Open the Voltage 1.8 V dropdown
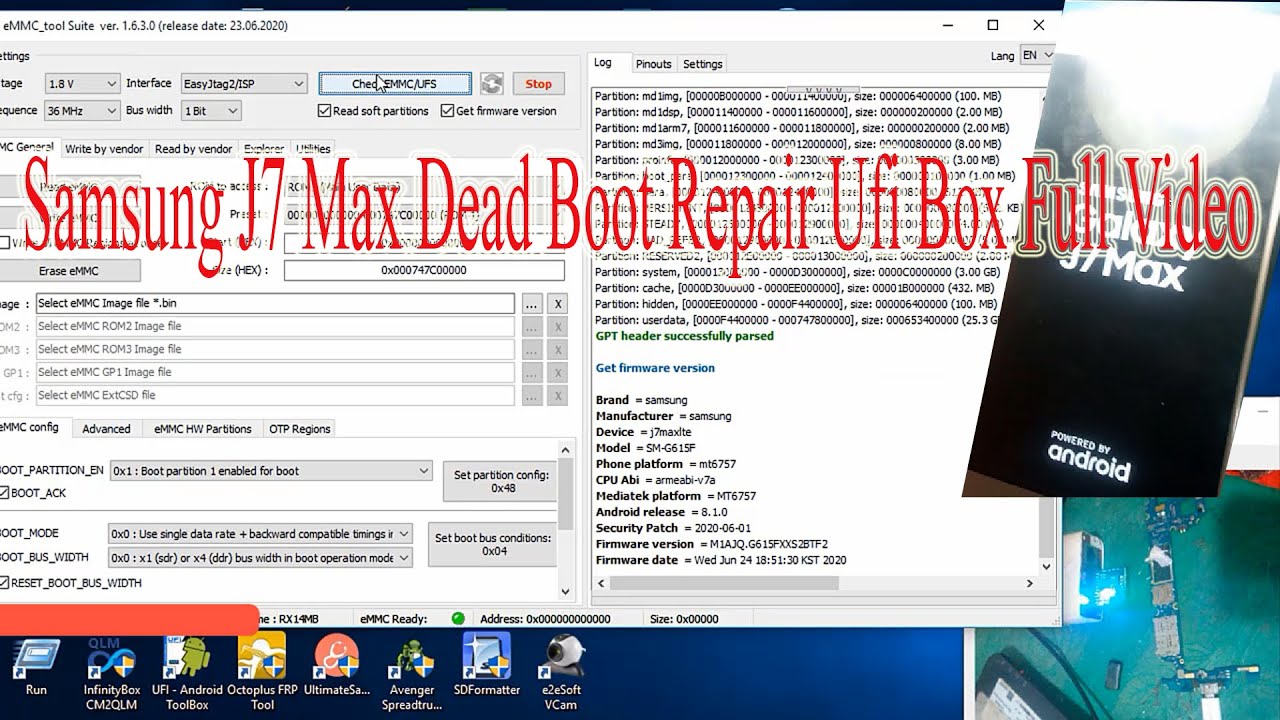1280x720 pixels. click(x=81, y=84)
